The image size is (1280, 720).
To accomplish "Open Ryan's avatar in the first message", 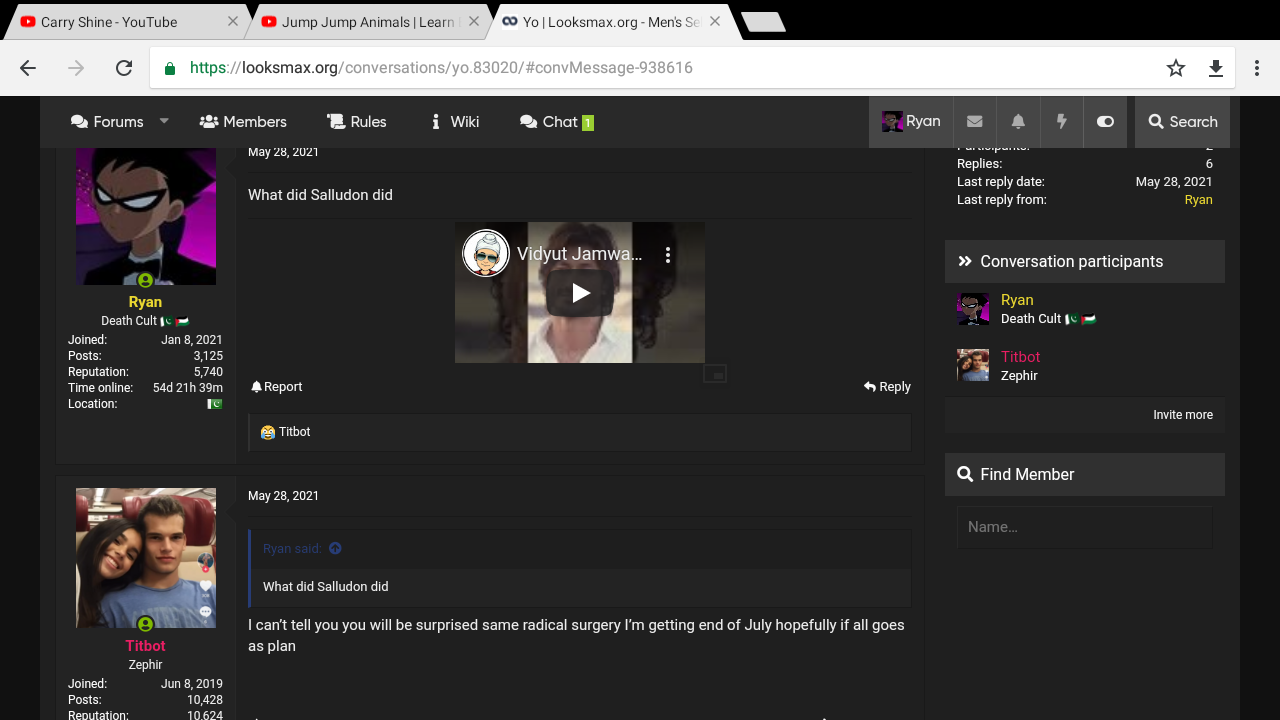I will click(146, 215).
